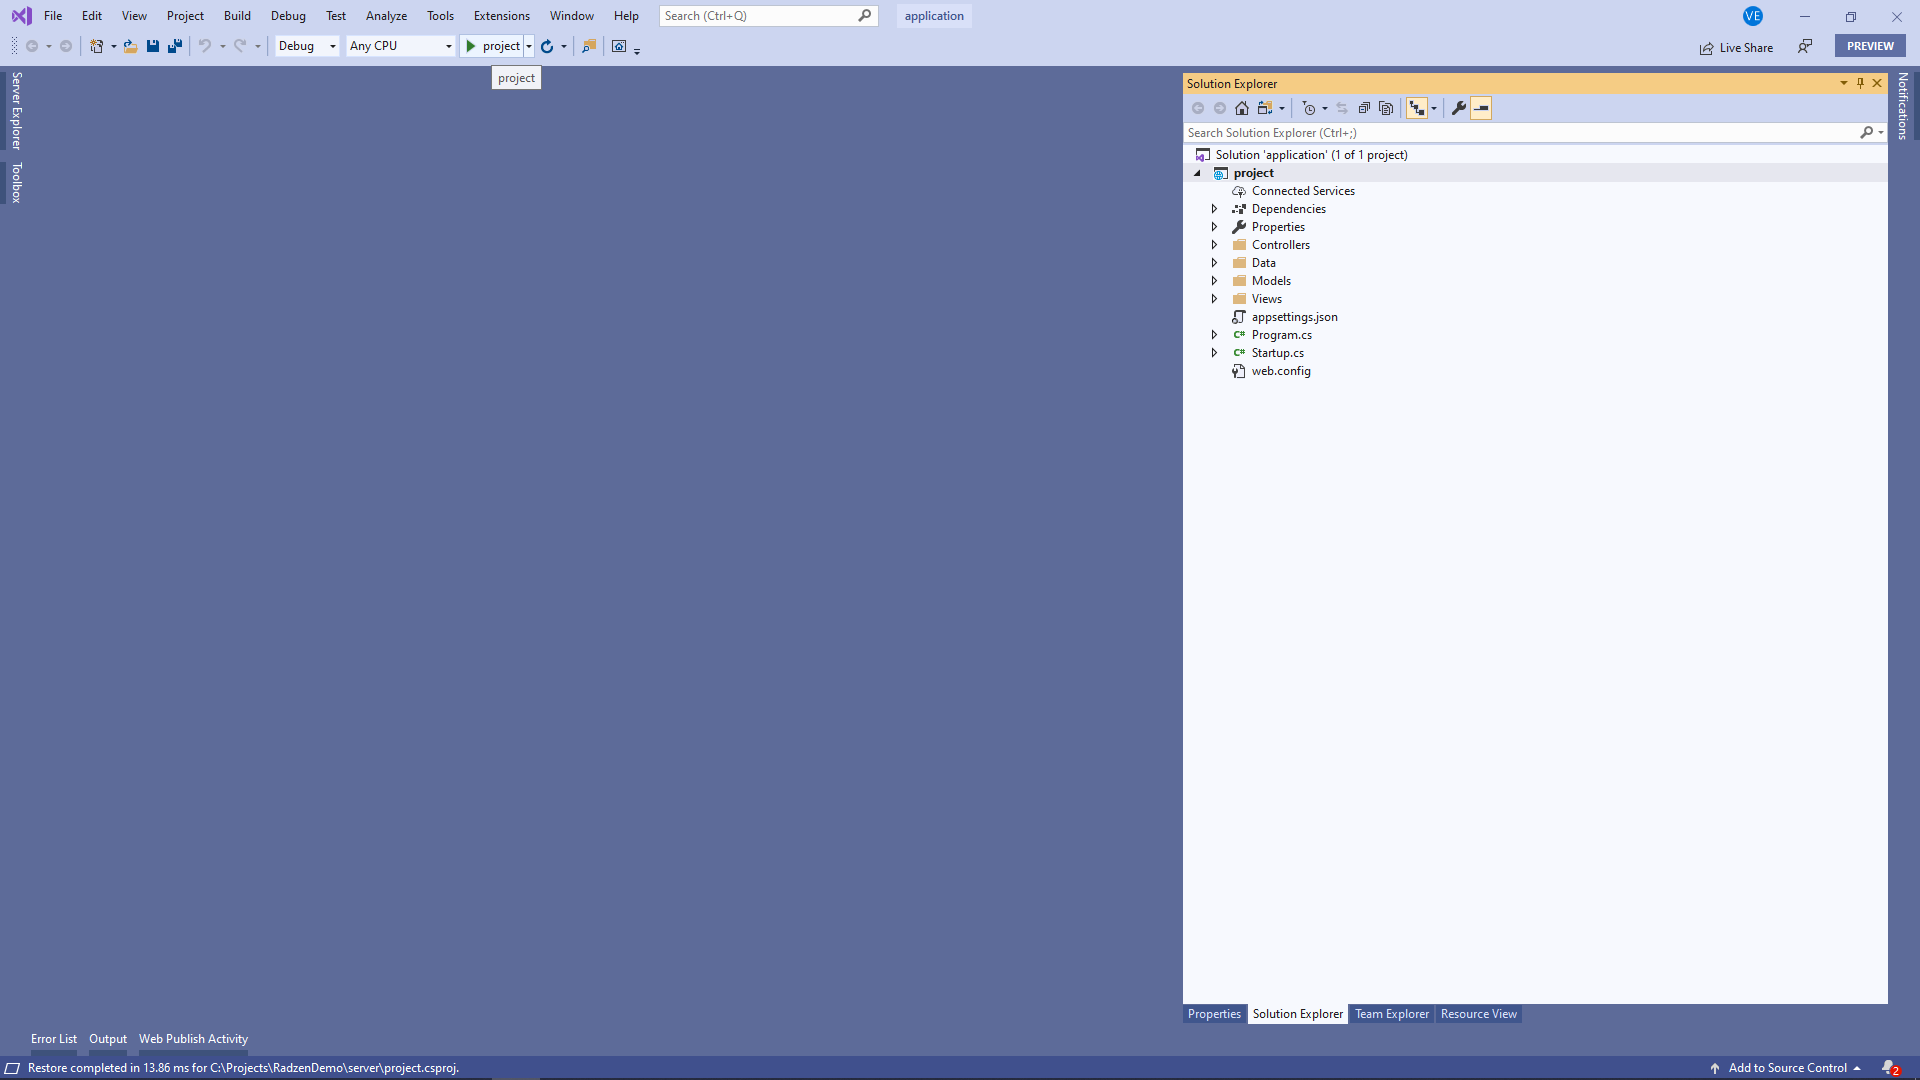Click the notifications bell in status bar
The height and width of the screenshot is (1080, 1920).
[1889, 1068]
